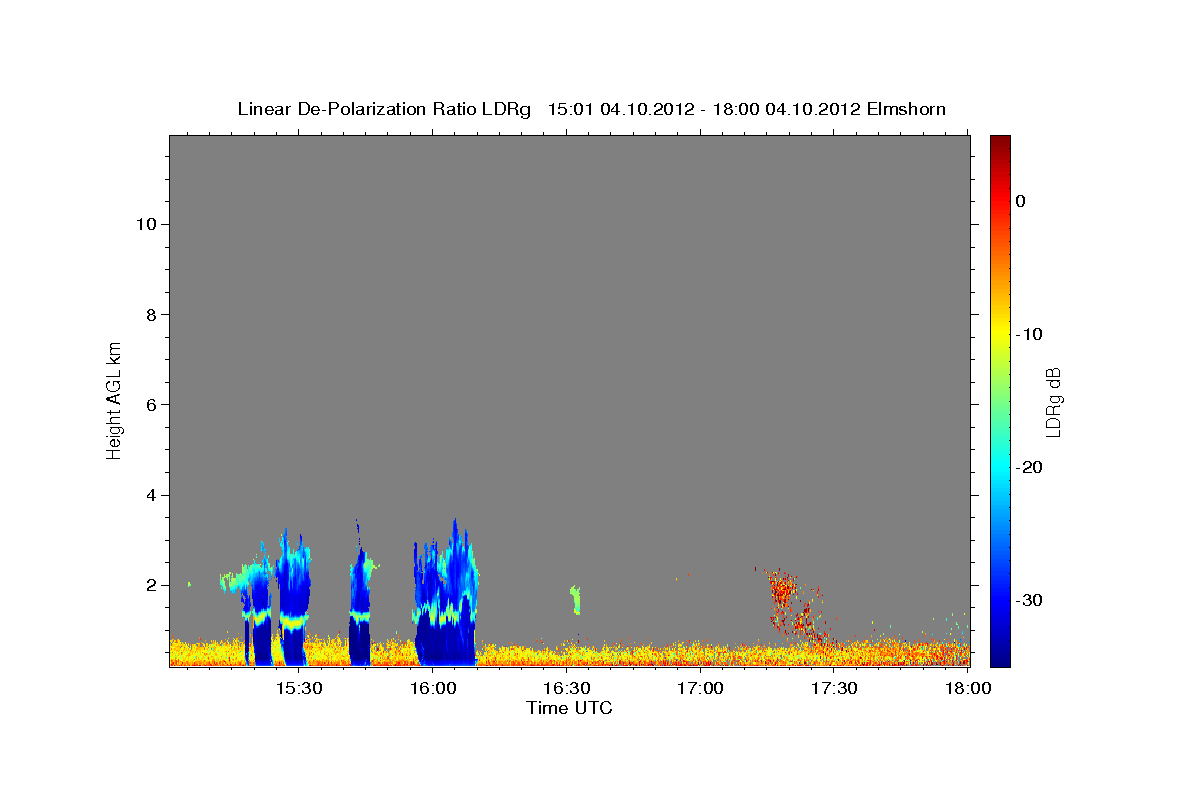The image size is (1200, 800).
Task: Click the colorbar value -20
Action: [x=1029, y=467]
